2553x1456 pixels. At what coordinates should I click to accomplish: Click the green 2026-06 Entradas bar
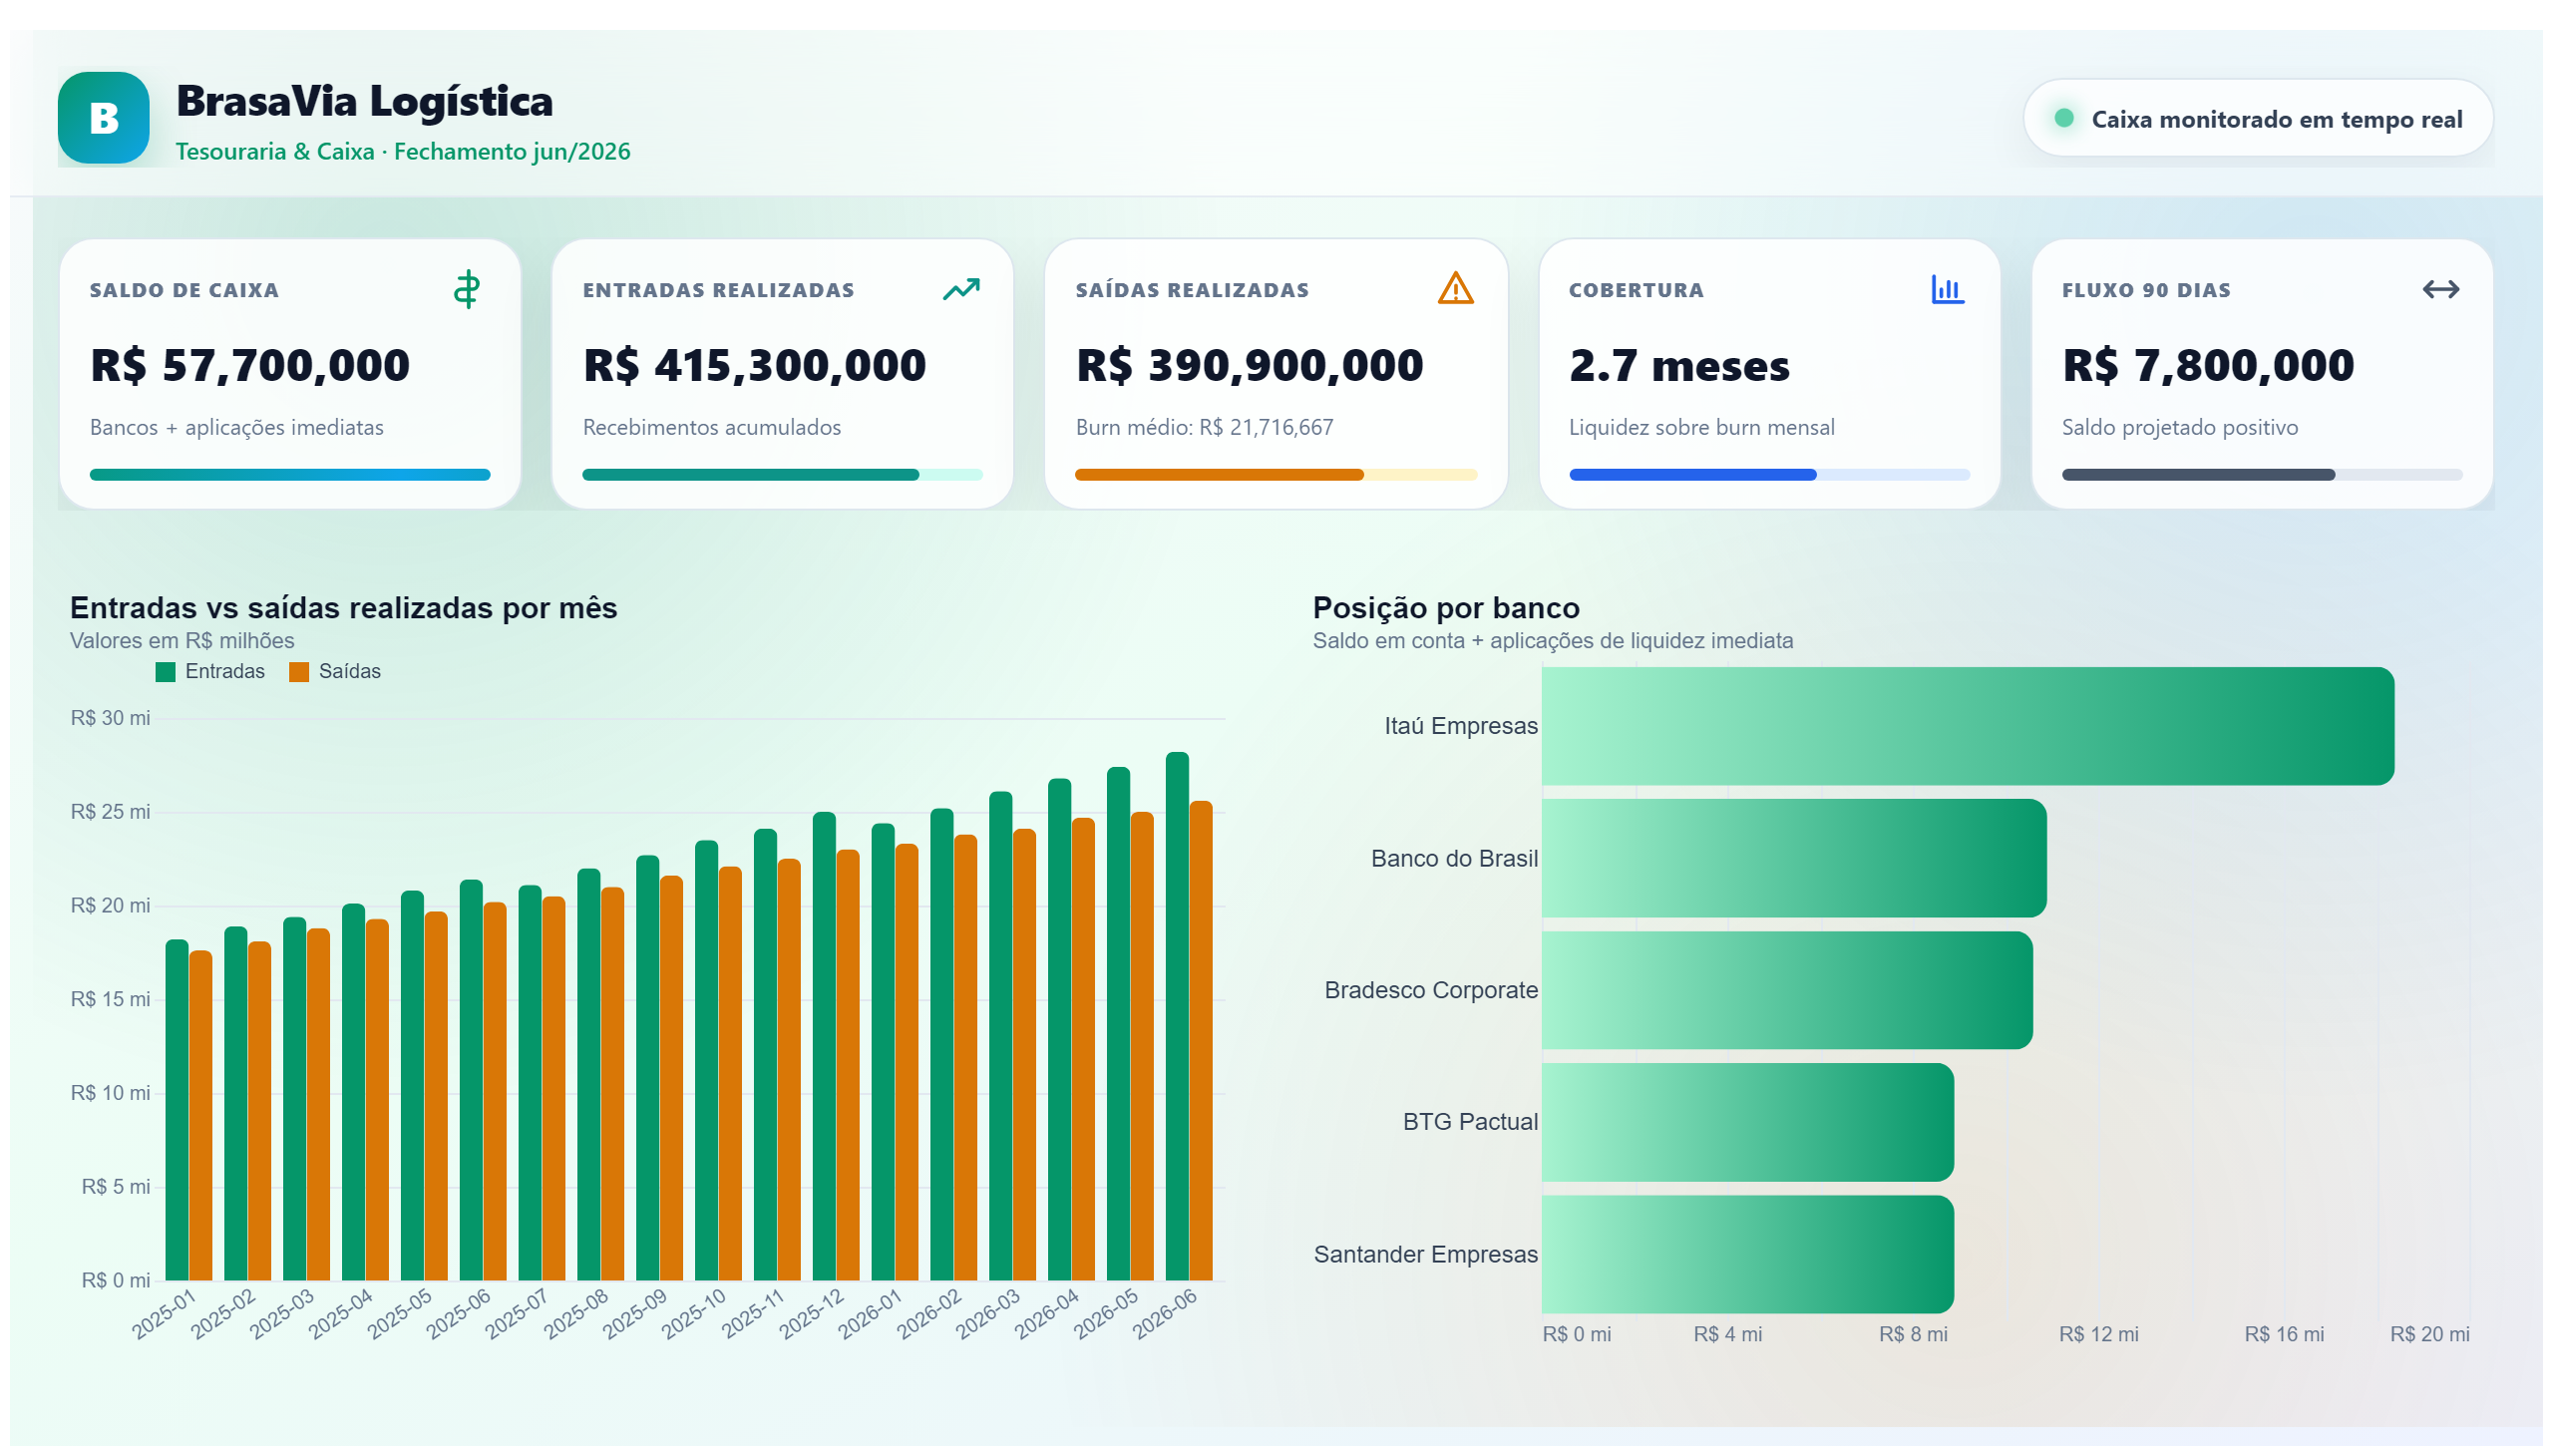pos(1177,1016)
